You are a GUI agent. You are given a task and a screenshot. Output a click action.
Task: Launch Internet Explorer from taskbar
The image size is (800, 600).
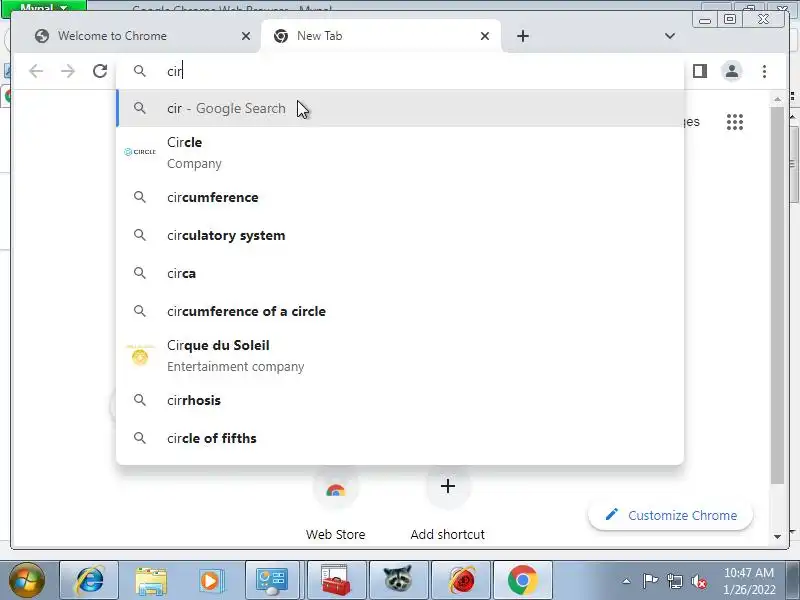coord(89,580)
